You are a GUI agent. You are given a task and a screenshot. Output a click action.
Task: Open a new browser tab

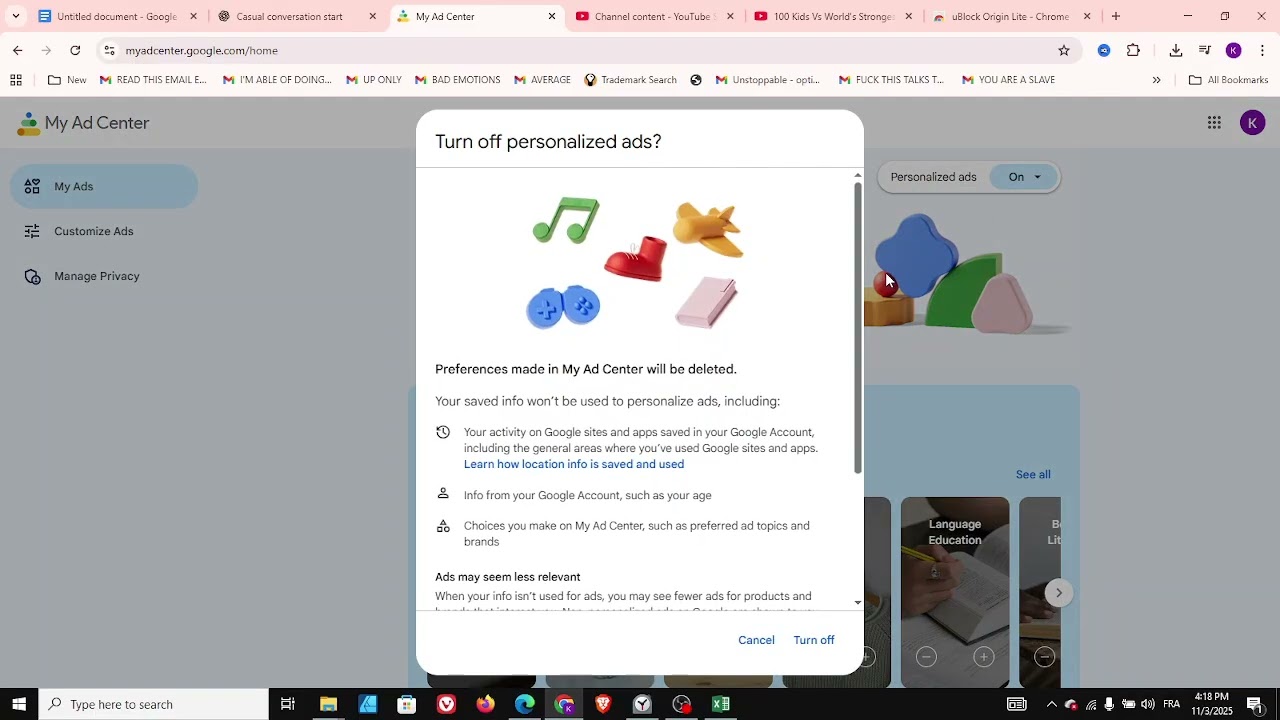pyautogui.click(x=1116, y=16)
